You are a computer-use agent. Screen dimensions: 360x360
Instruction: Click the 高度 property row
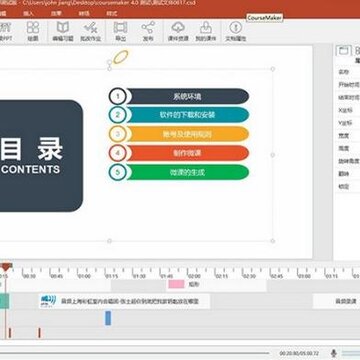[347, 148]
